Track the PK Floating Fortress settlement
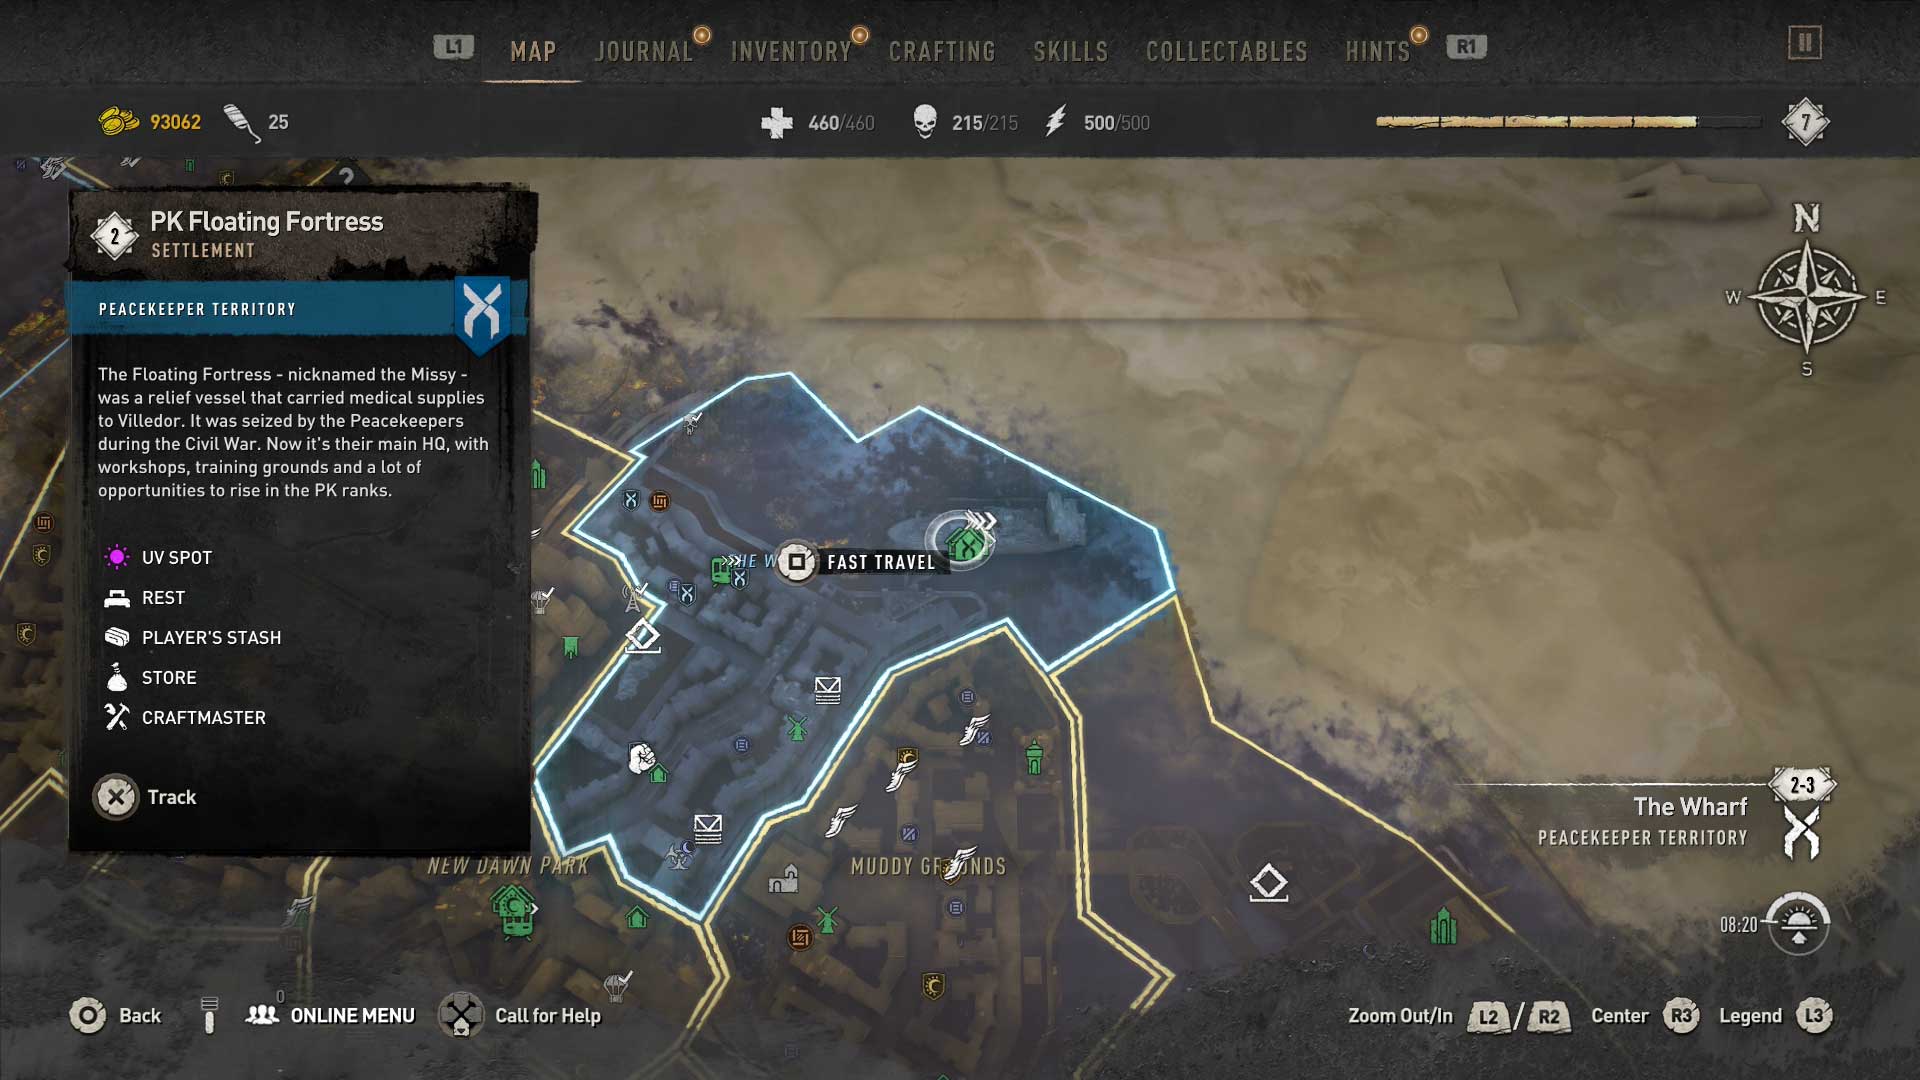Viewport: 1920px width, 1080px height. (x=145, y=797)
